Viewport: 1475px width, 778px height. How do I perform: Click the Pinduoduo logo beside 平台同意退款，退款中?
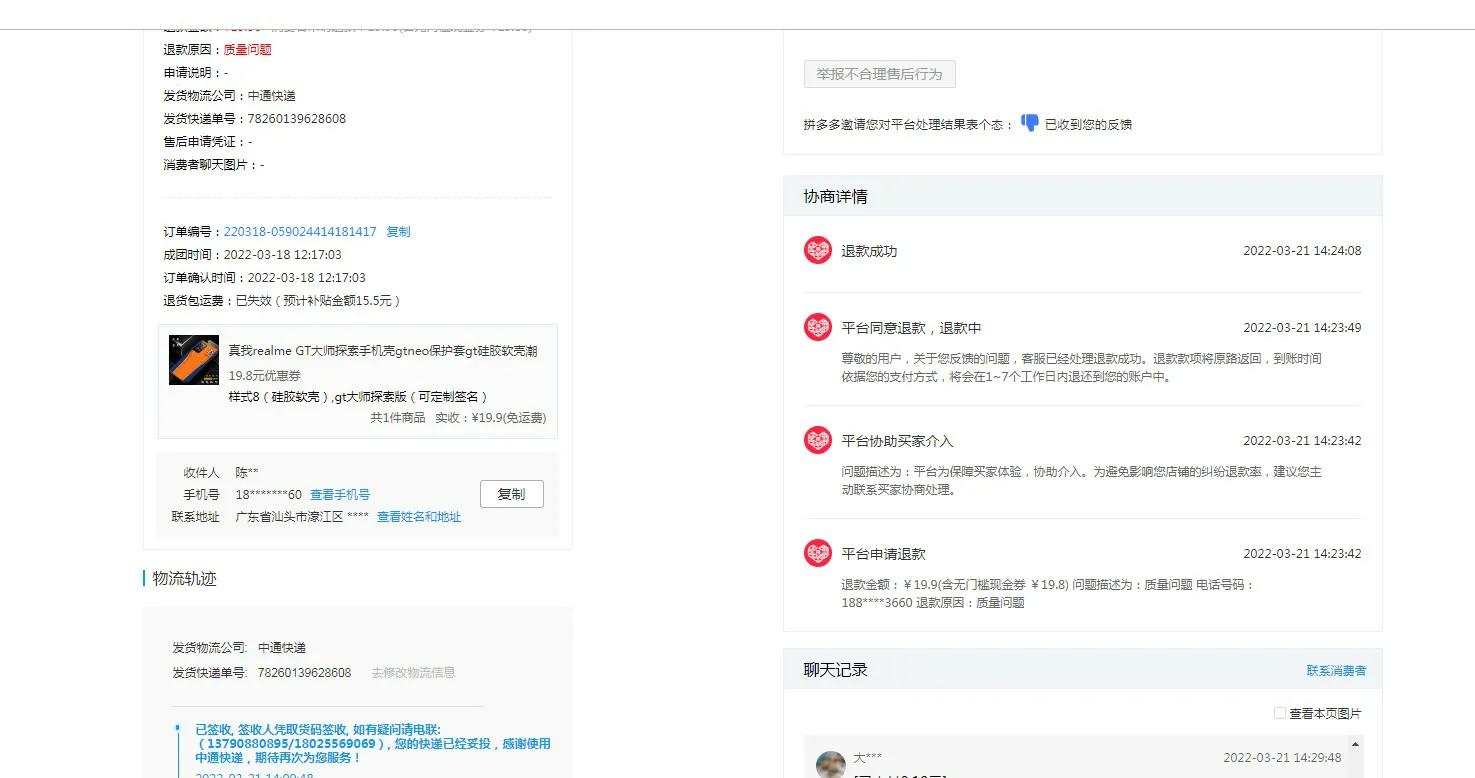point(817,327)
